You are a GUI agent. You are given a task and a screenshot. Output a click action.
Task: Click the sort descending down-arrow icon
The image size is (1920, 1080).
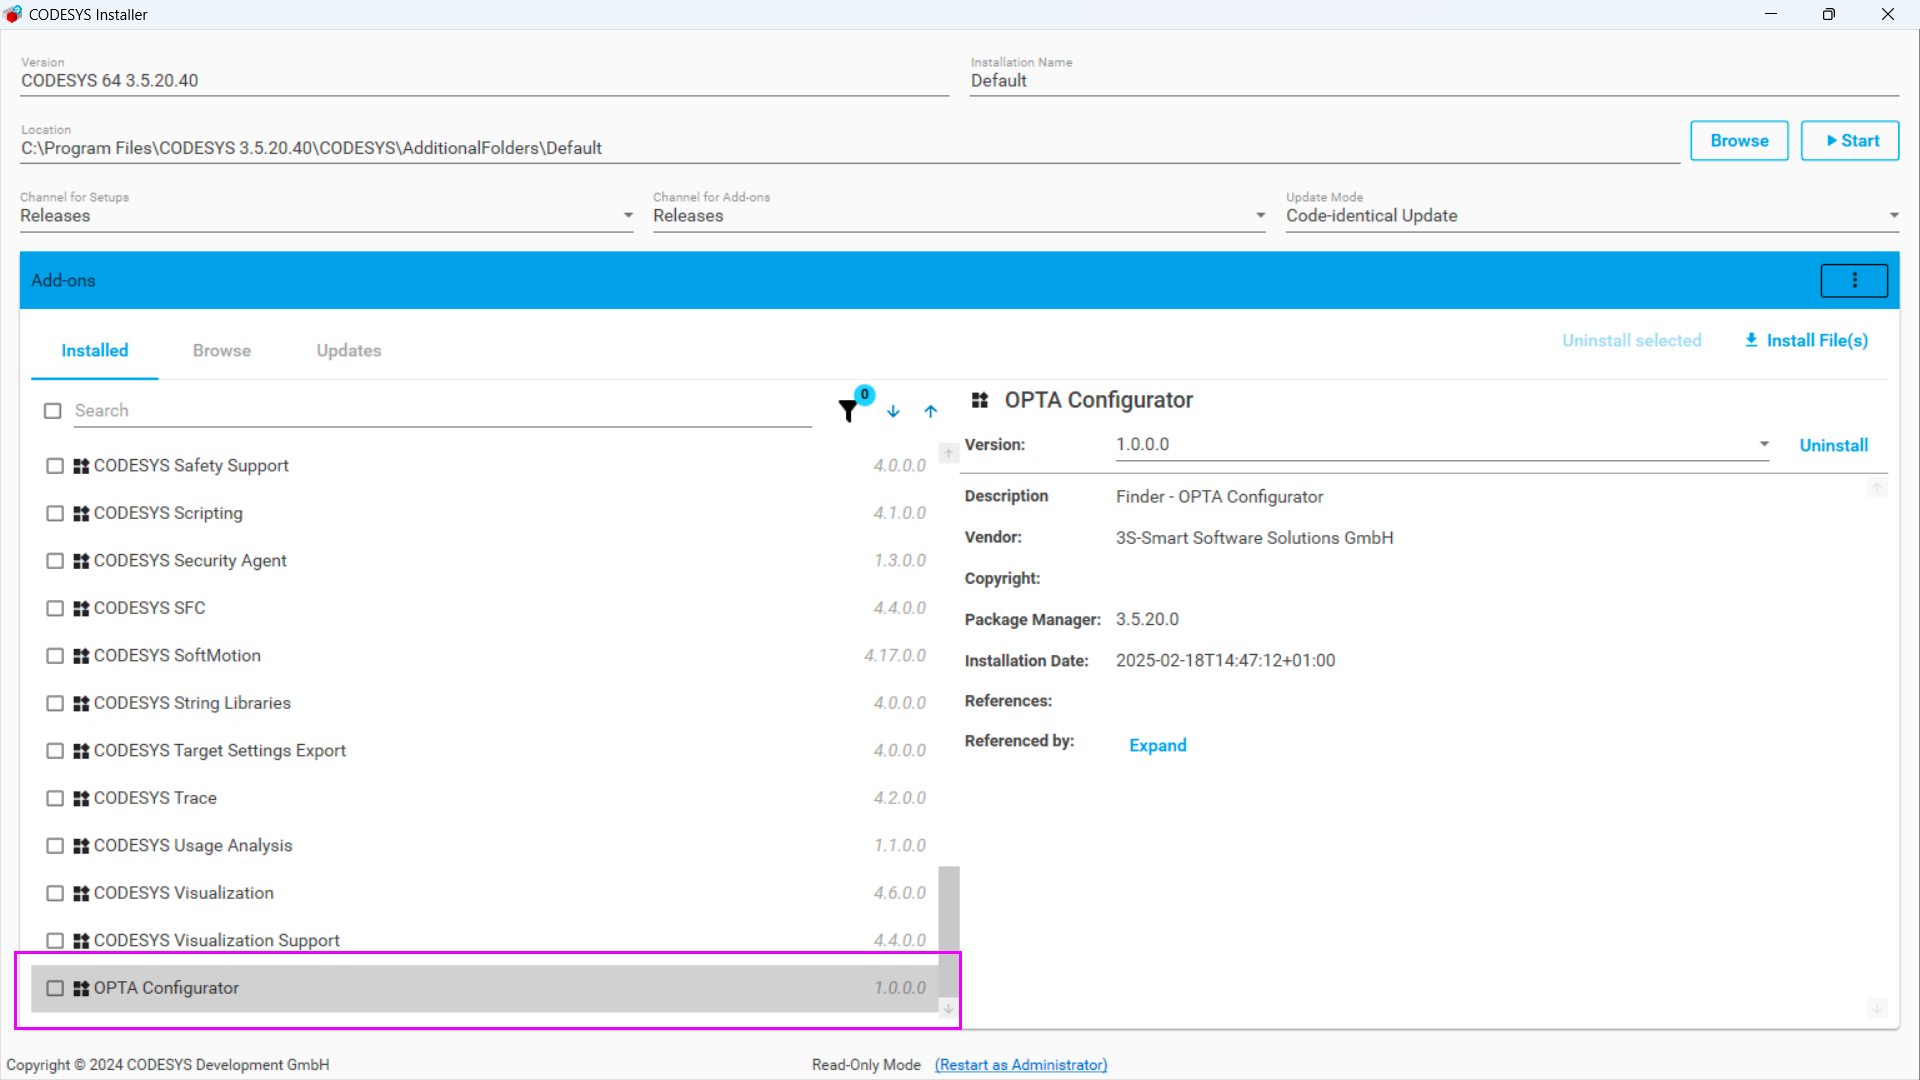tap(893, 411)
